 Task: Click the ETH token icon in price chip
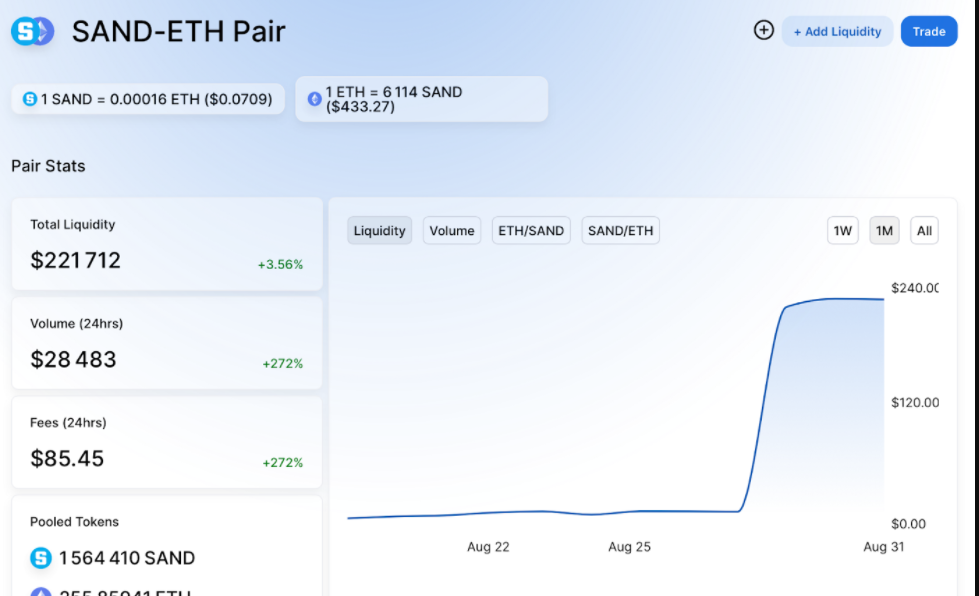tap(315, 99)
